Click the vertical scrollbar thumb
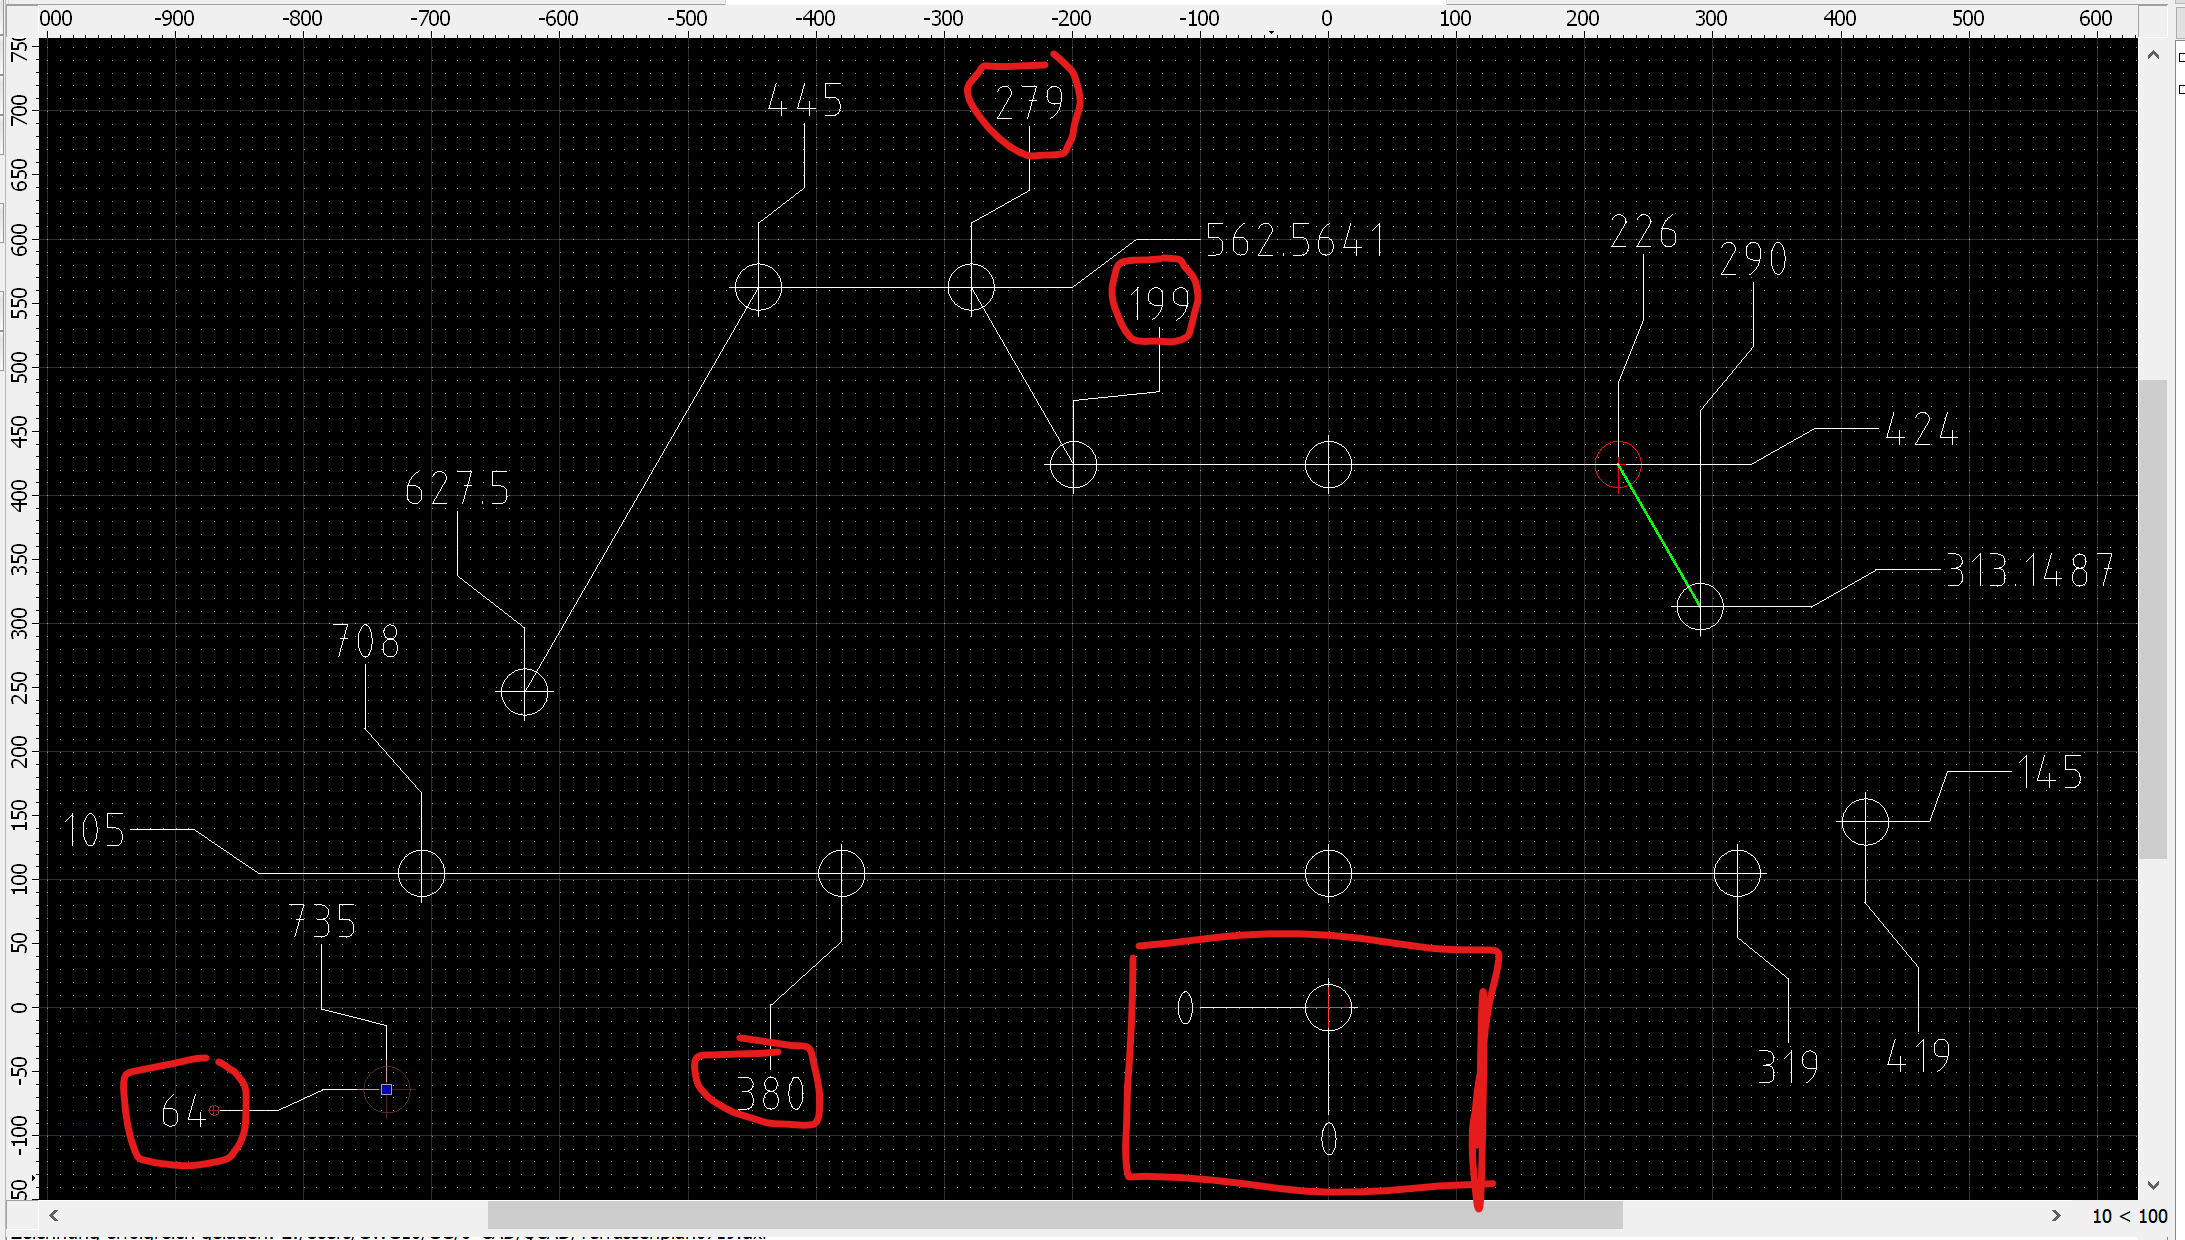 (2153, 618)
